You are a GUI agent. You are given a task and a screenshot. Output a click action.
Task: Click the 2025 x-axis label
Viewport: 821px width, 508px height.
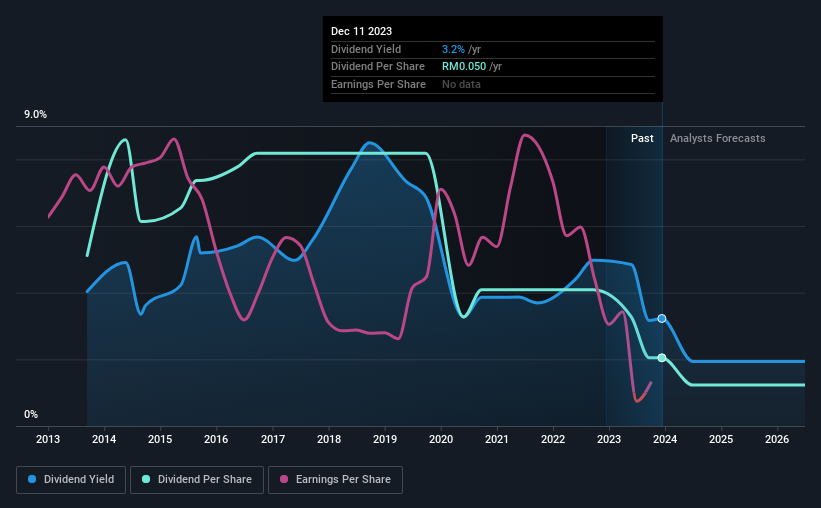click(721, 439)
